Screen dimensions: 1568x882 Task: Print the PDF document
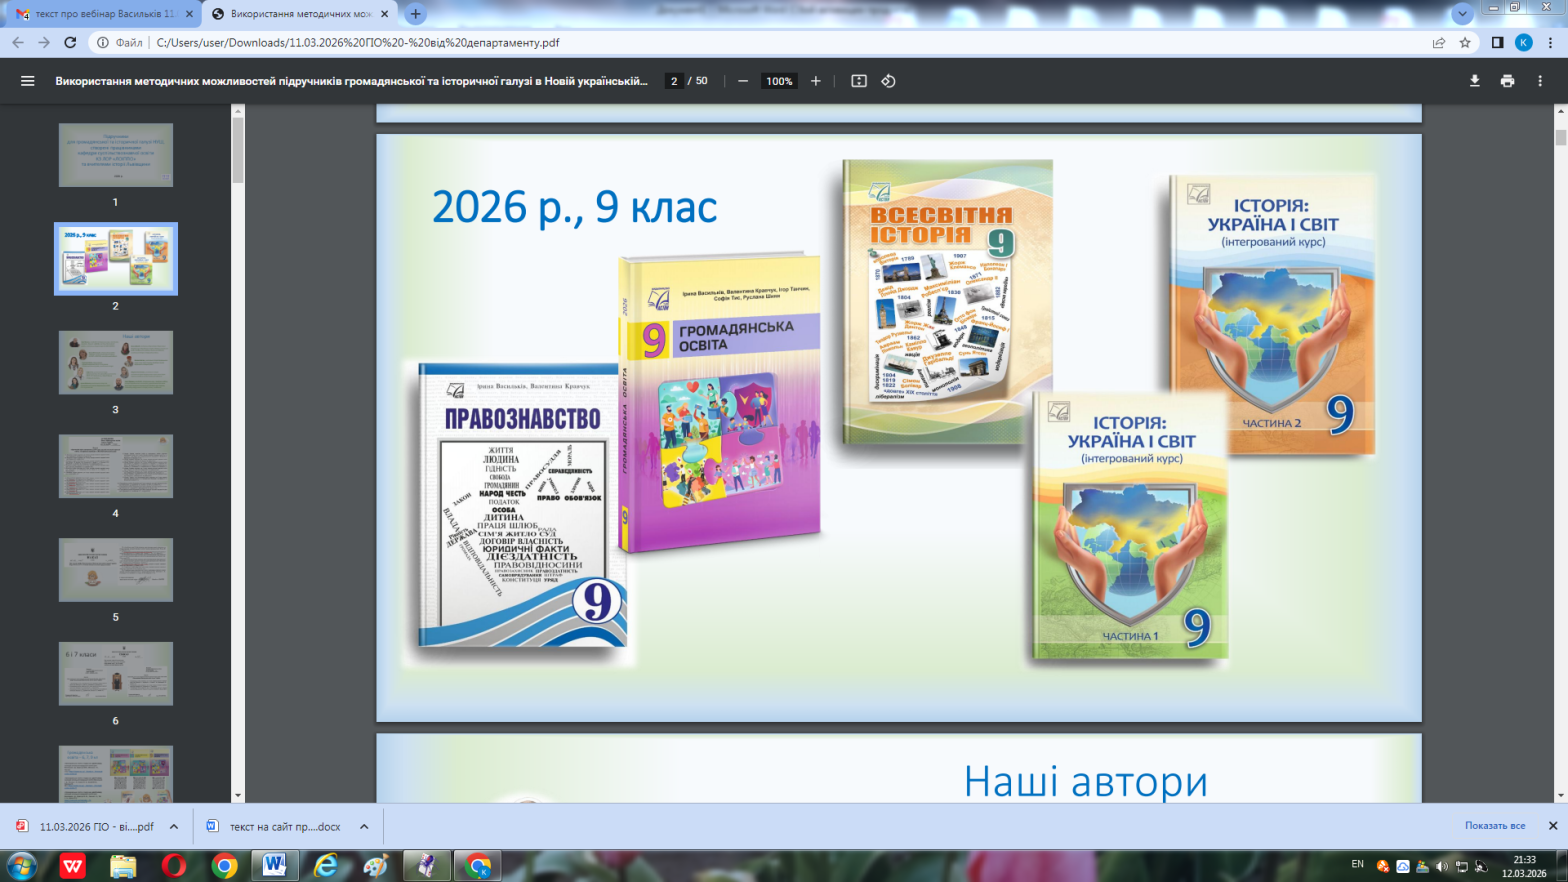(1507, 81)
